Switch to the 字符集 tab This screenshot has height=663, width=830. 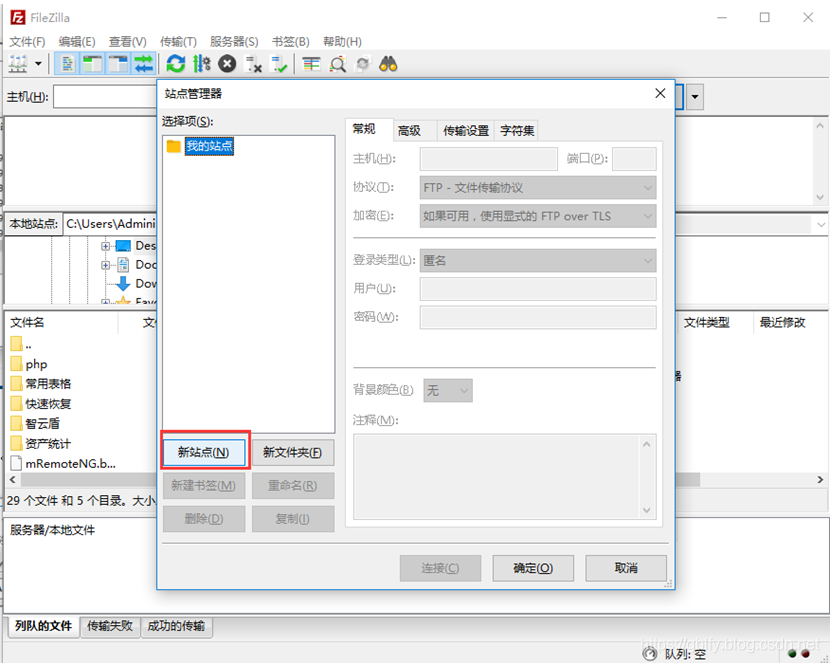(517, 131)
